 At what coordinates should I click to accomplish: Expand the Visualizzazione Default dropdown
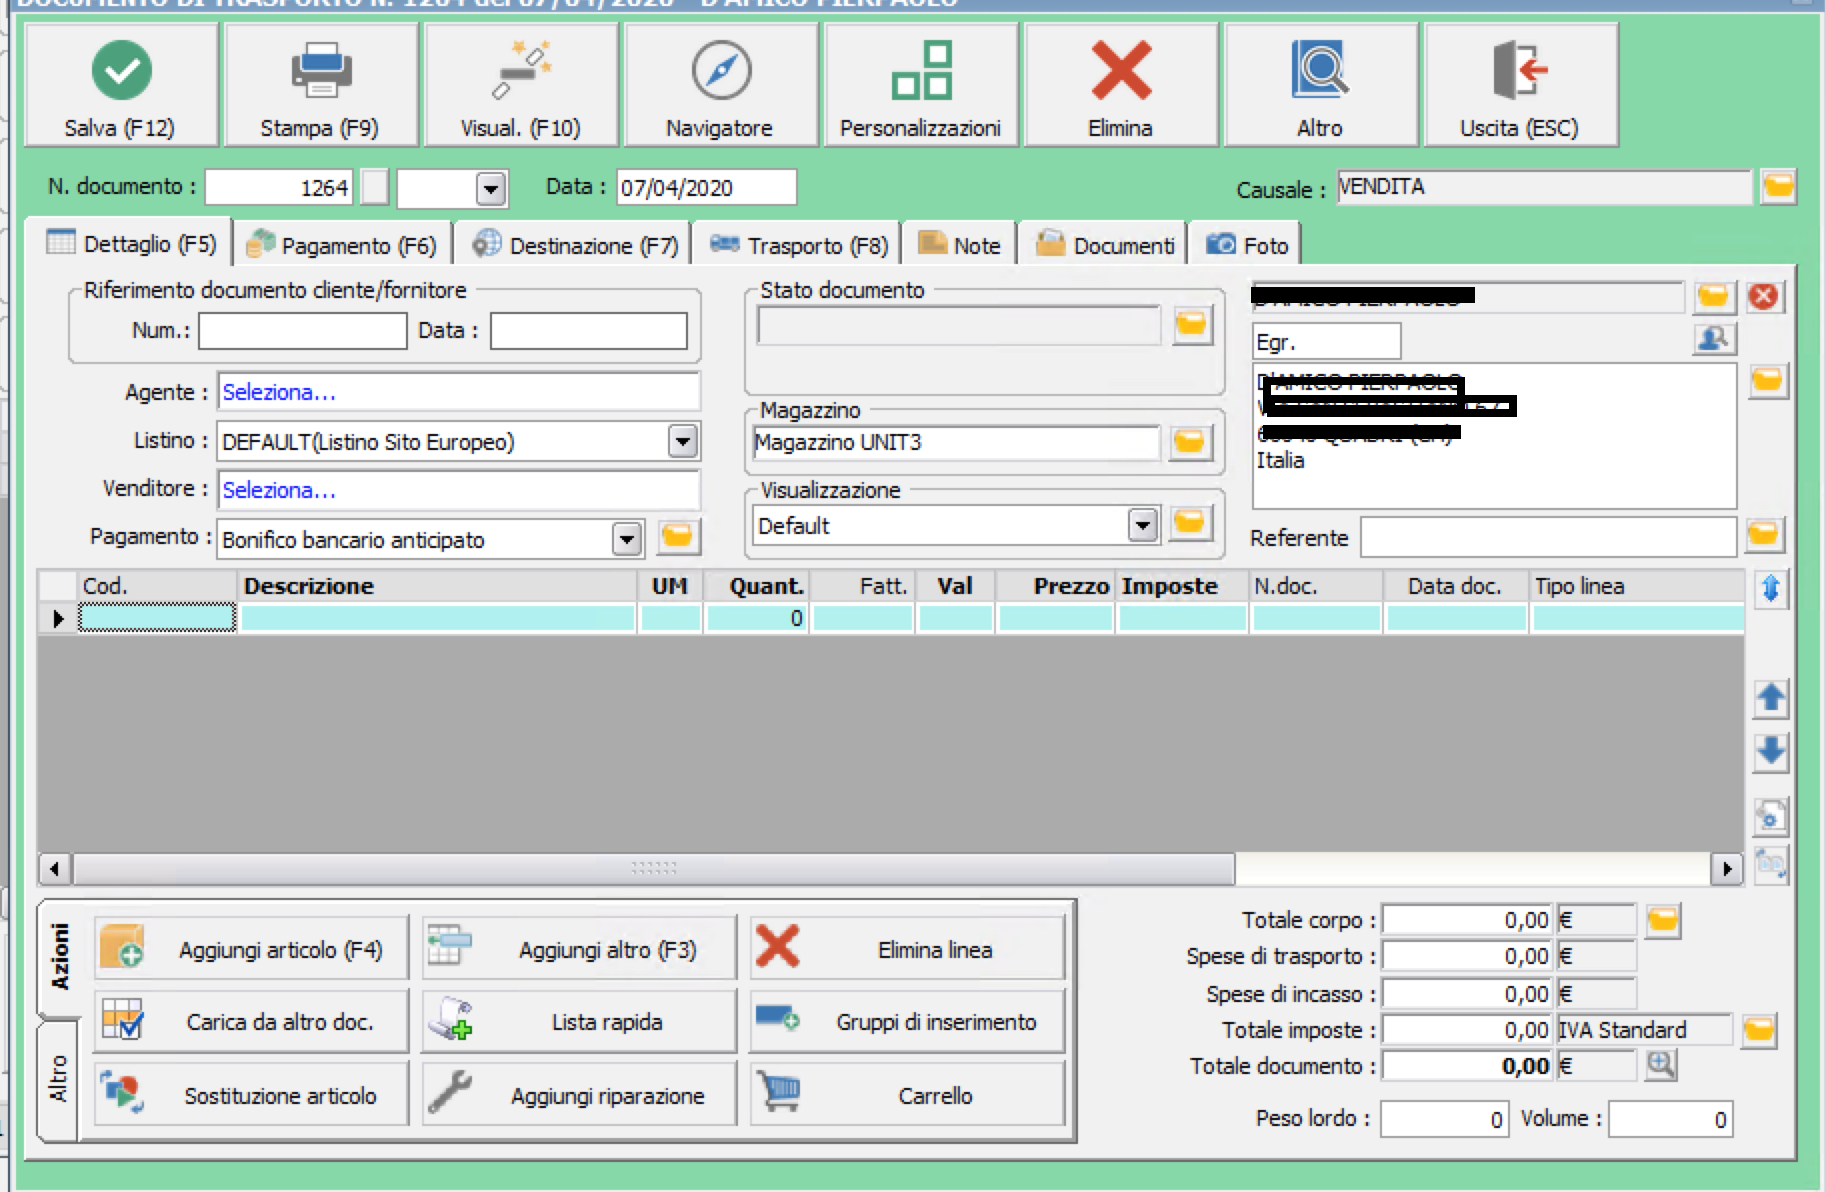click(x=1142, y=524)
